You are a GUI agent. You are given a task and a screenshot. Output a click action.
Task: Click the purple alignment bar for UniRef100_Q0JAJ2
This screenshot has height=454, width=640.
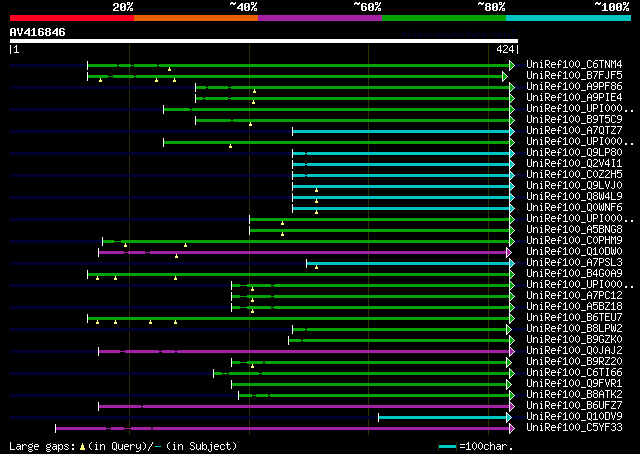(304, 352)
